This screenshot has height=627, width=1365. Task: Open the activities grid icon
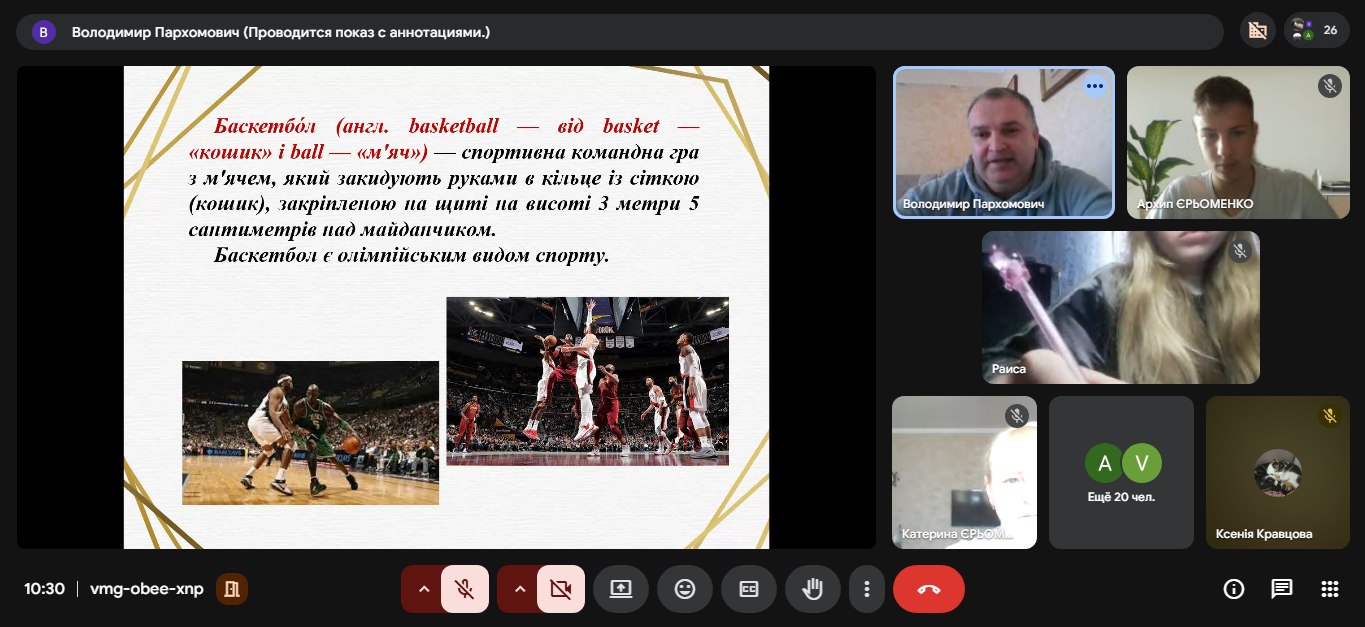click(1329, 589)
